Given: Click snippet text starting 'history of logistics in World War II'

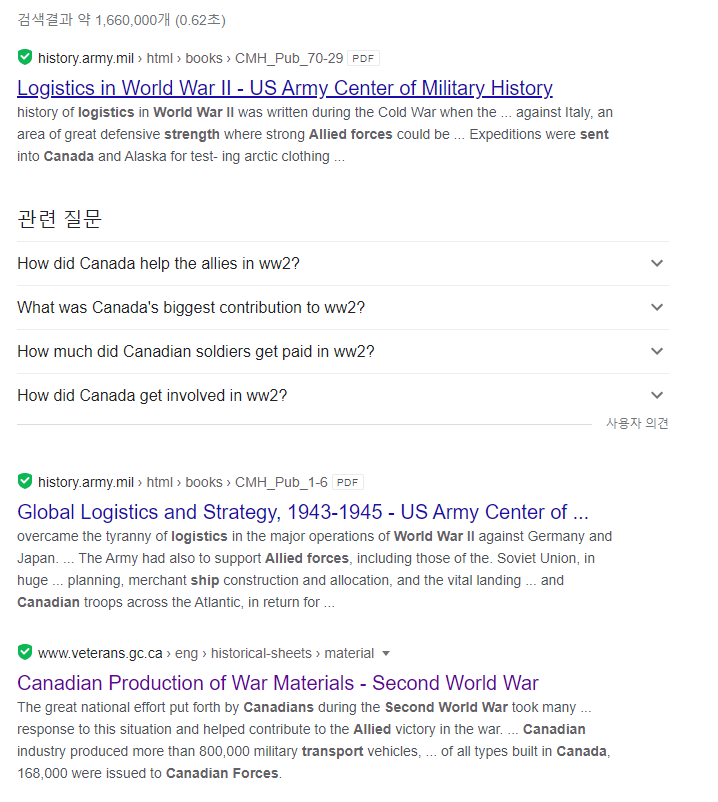Looking at the screenshot, I should [315, 134].
